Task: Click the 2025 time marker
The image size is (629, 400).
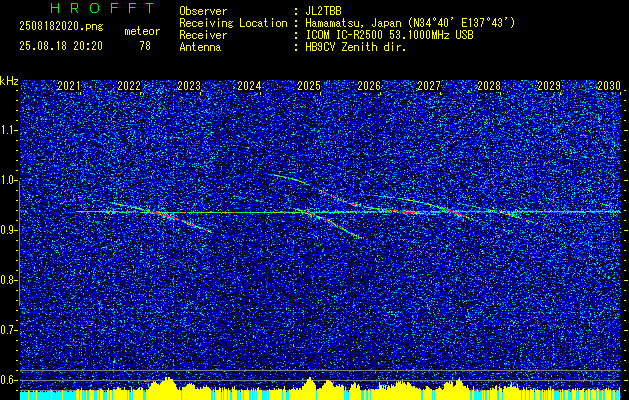Action: click(x=309, y=86)
